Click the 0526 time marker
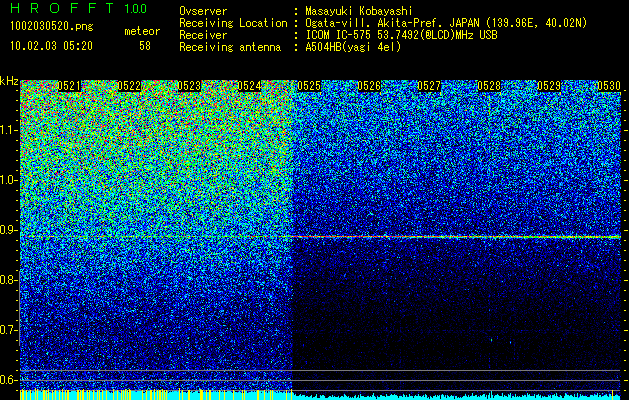Image resolution: width=629 pixels, height=400 pixels. [369, 86]
